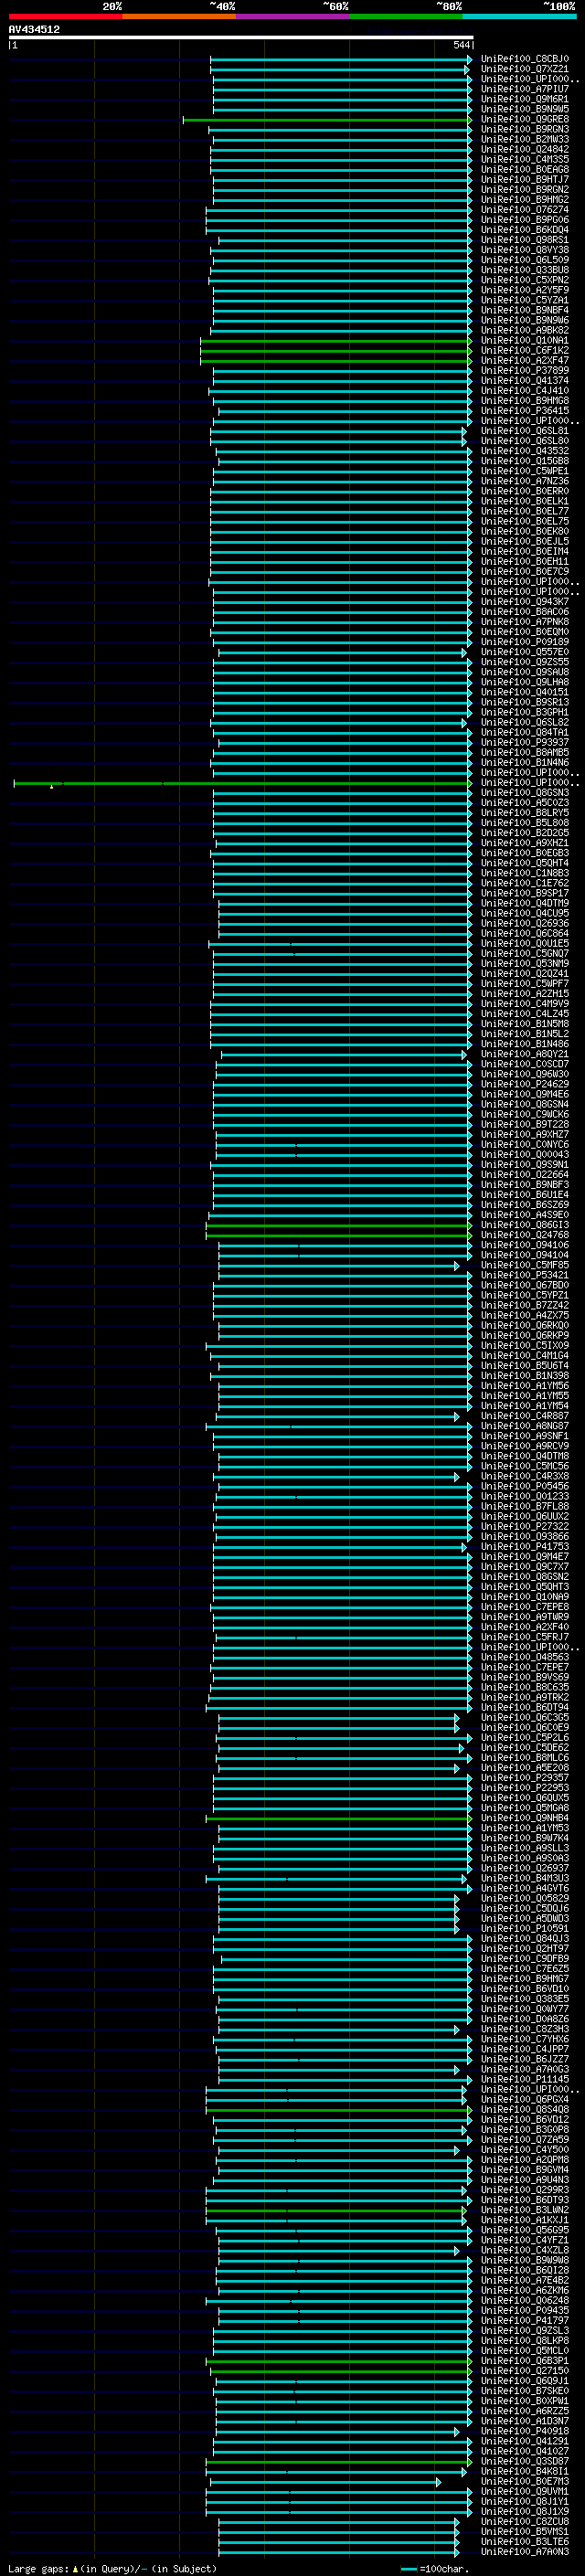
Task: Select hit label UniRef100_Q8GSN3
Action: 524,793
